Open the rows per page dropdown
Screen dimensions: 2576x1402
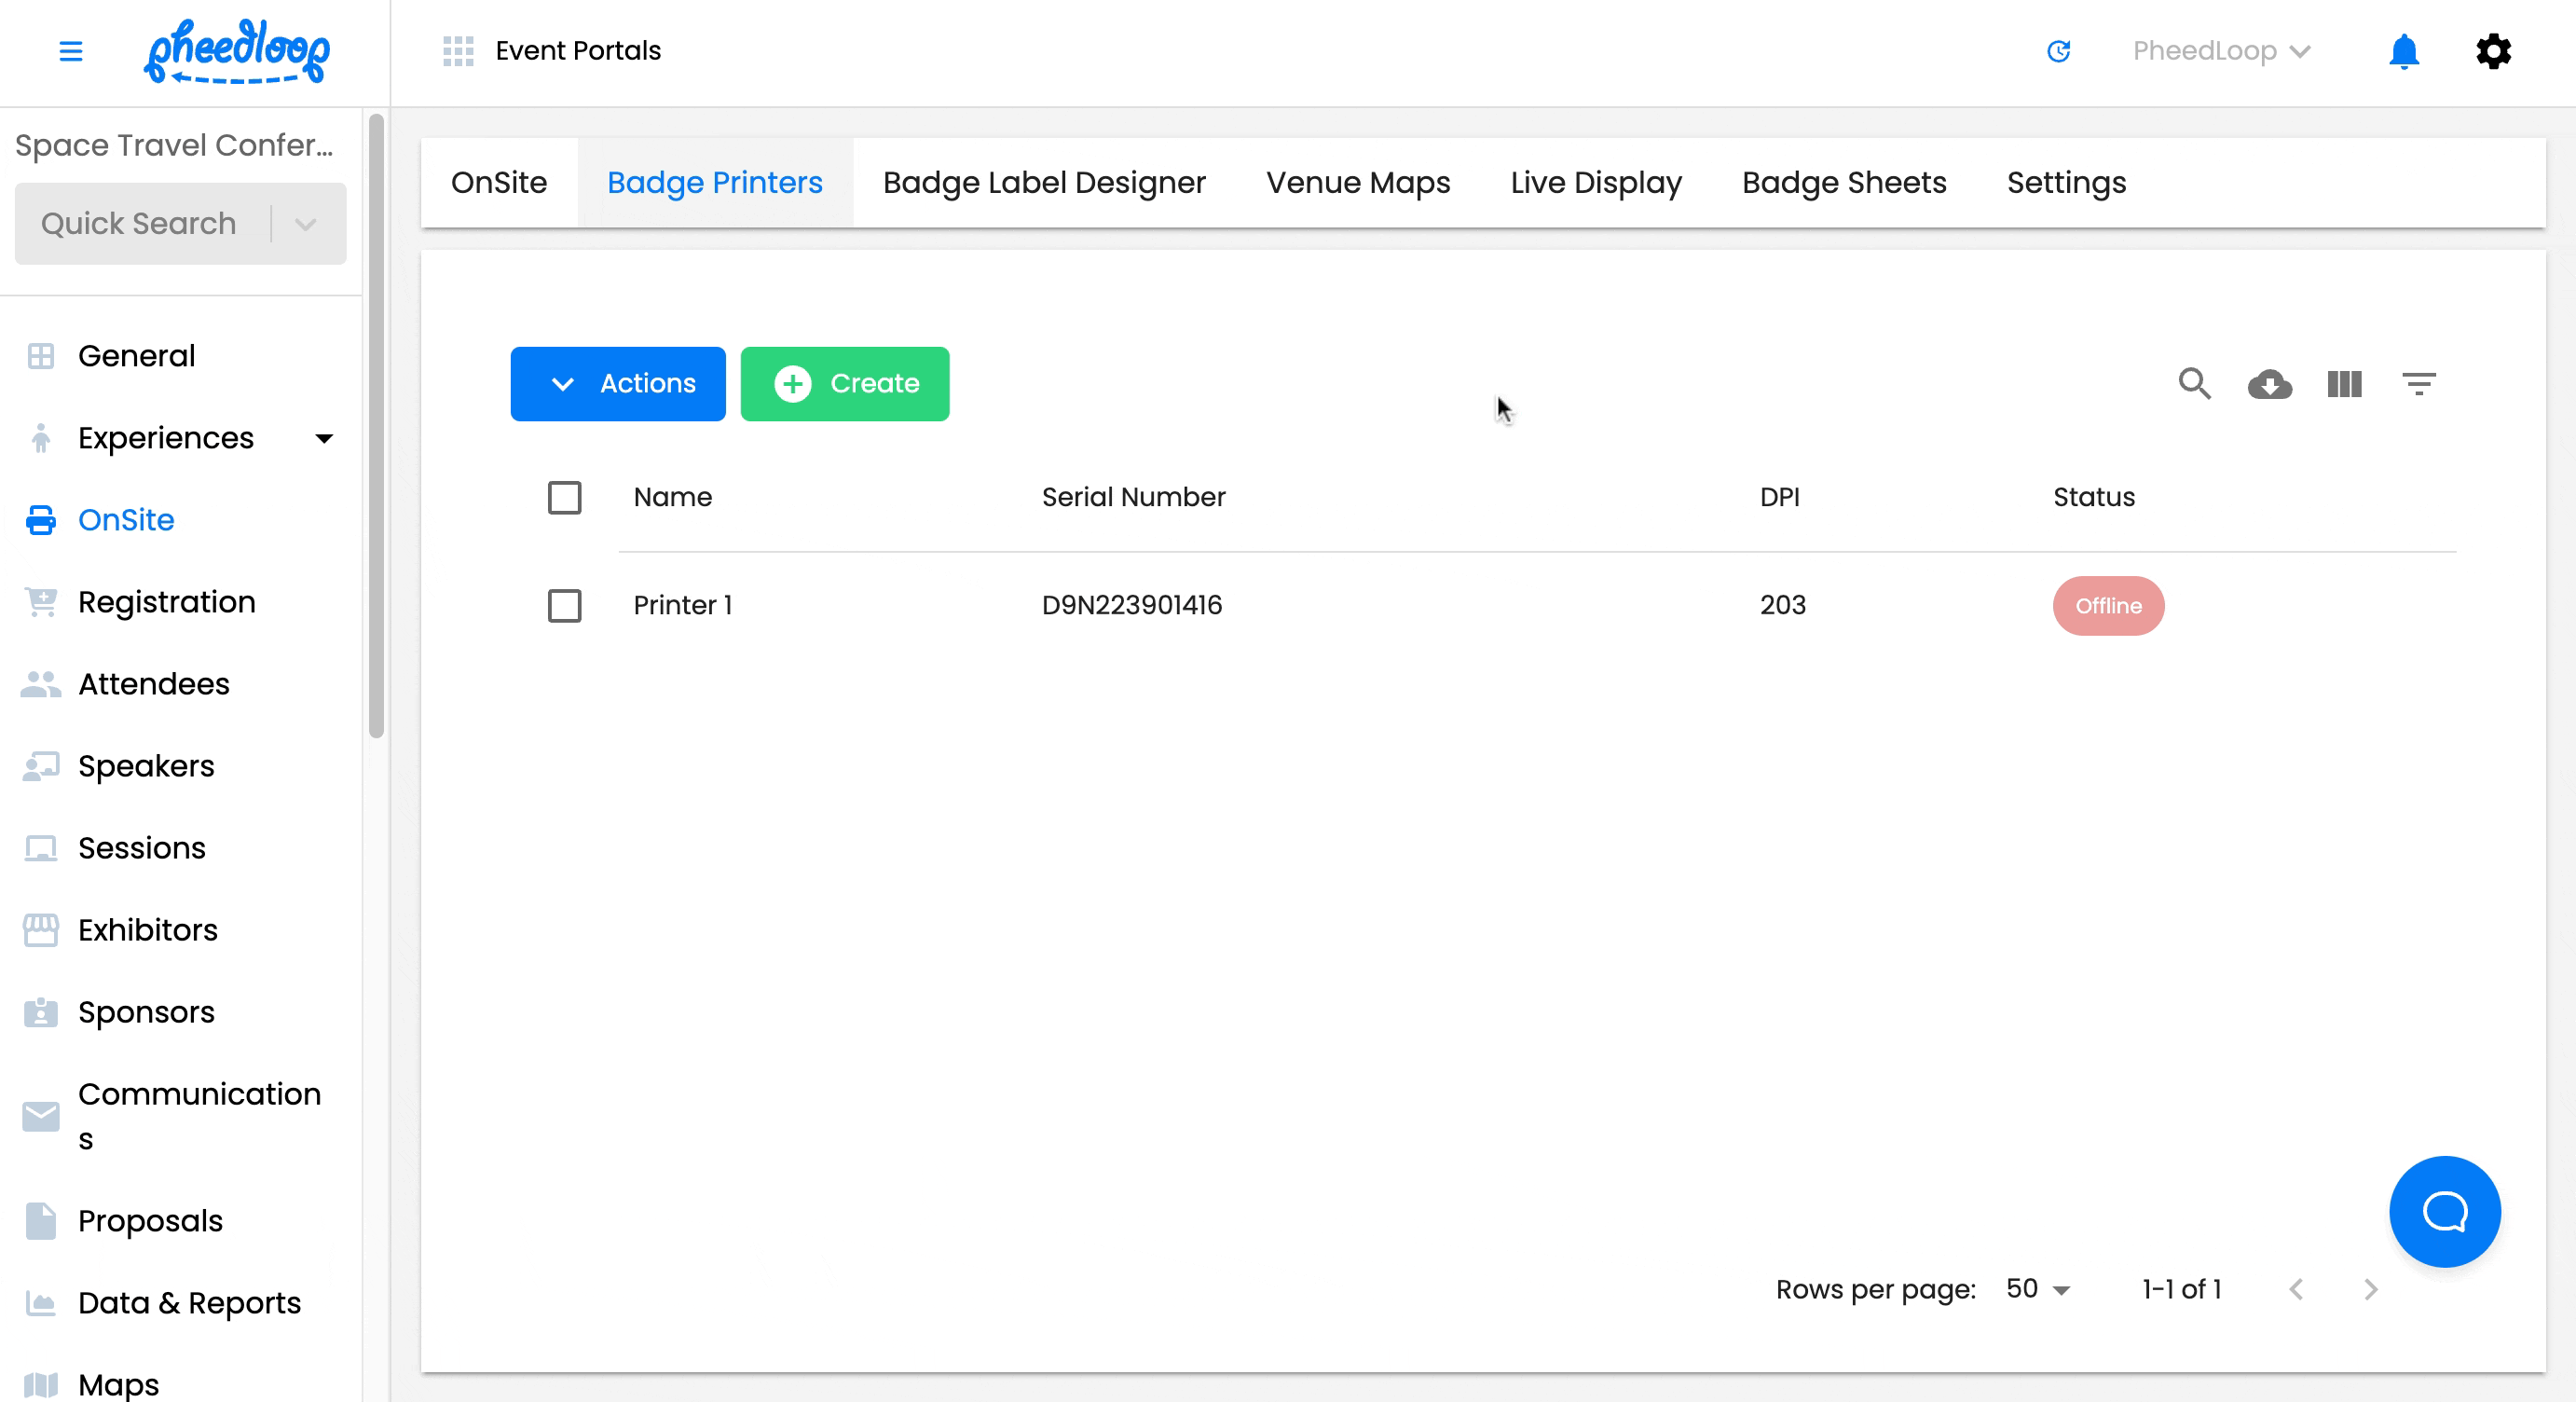click(x=2038, y=1289)
